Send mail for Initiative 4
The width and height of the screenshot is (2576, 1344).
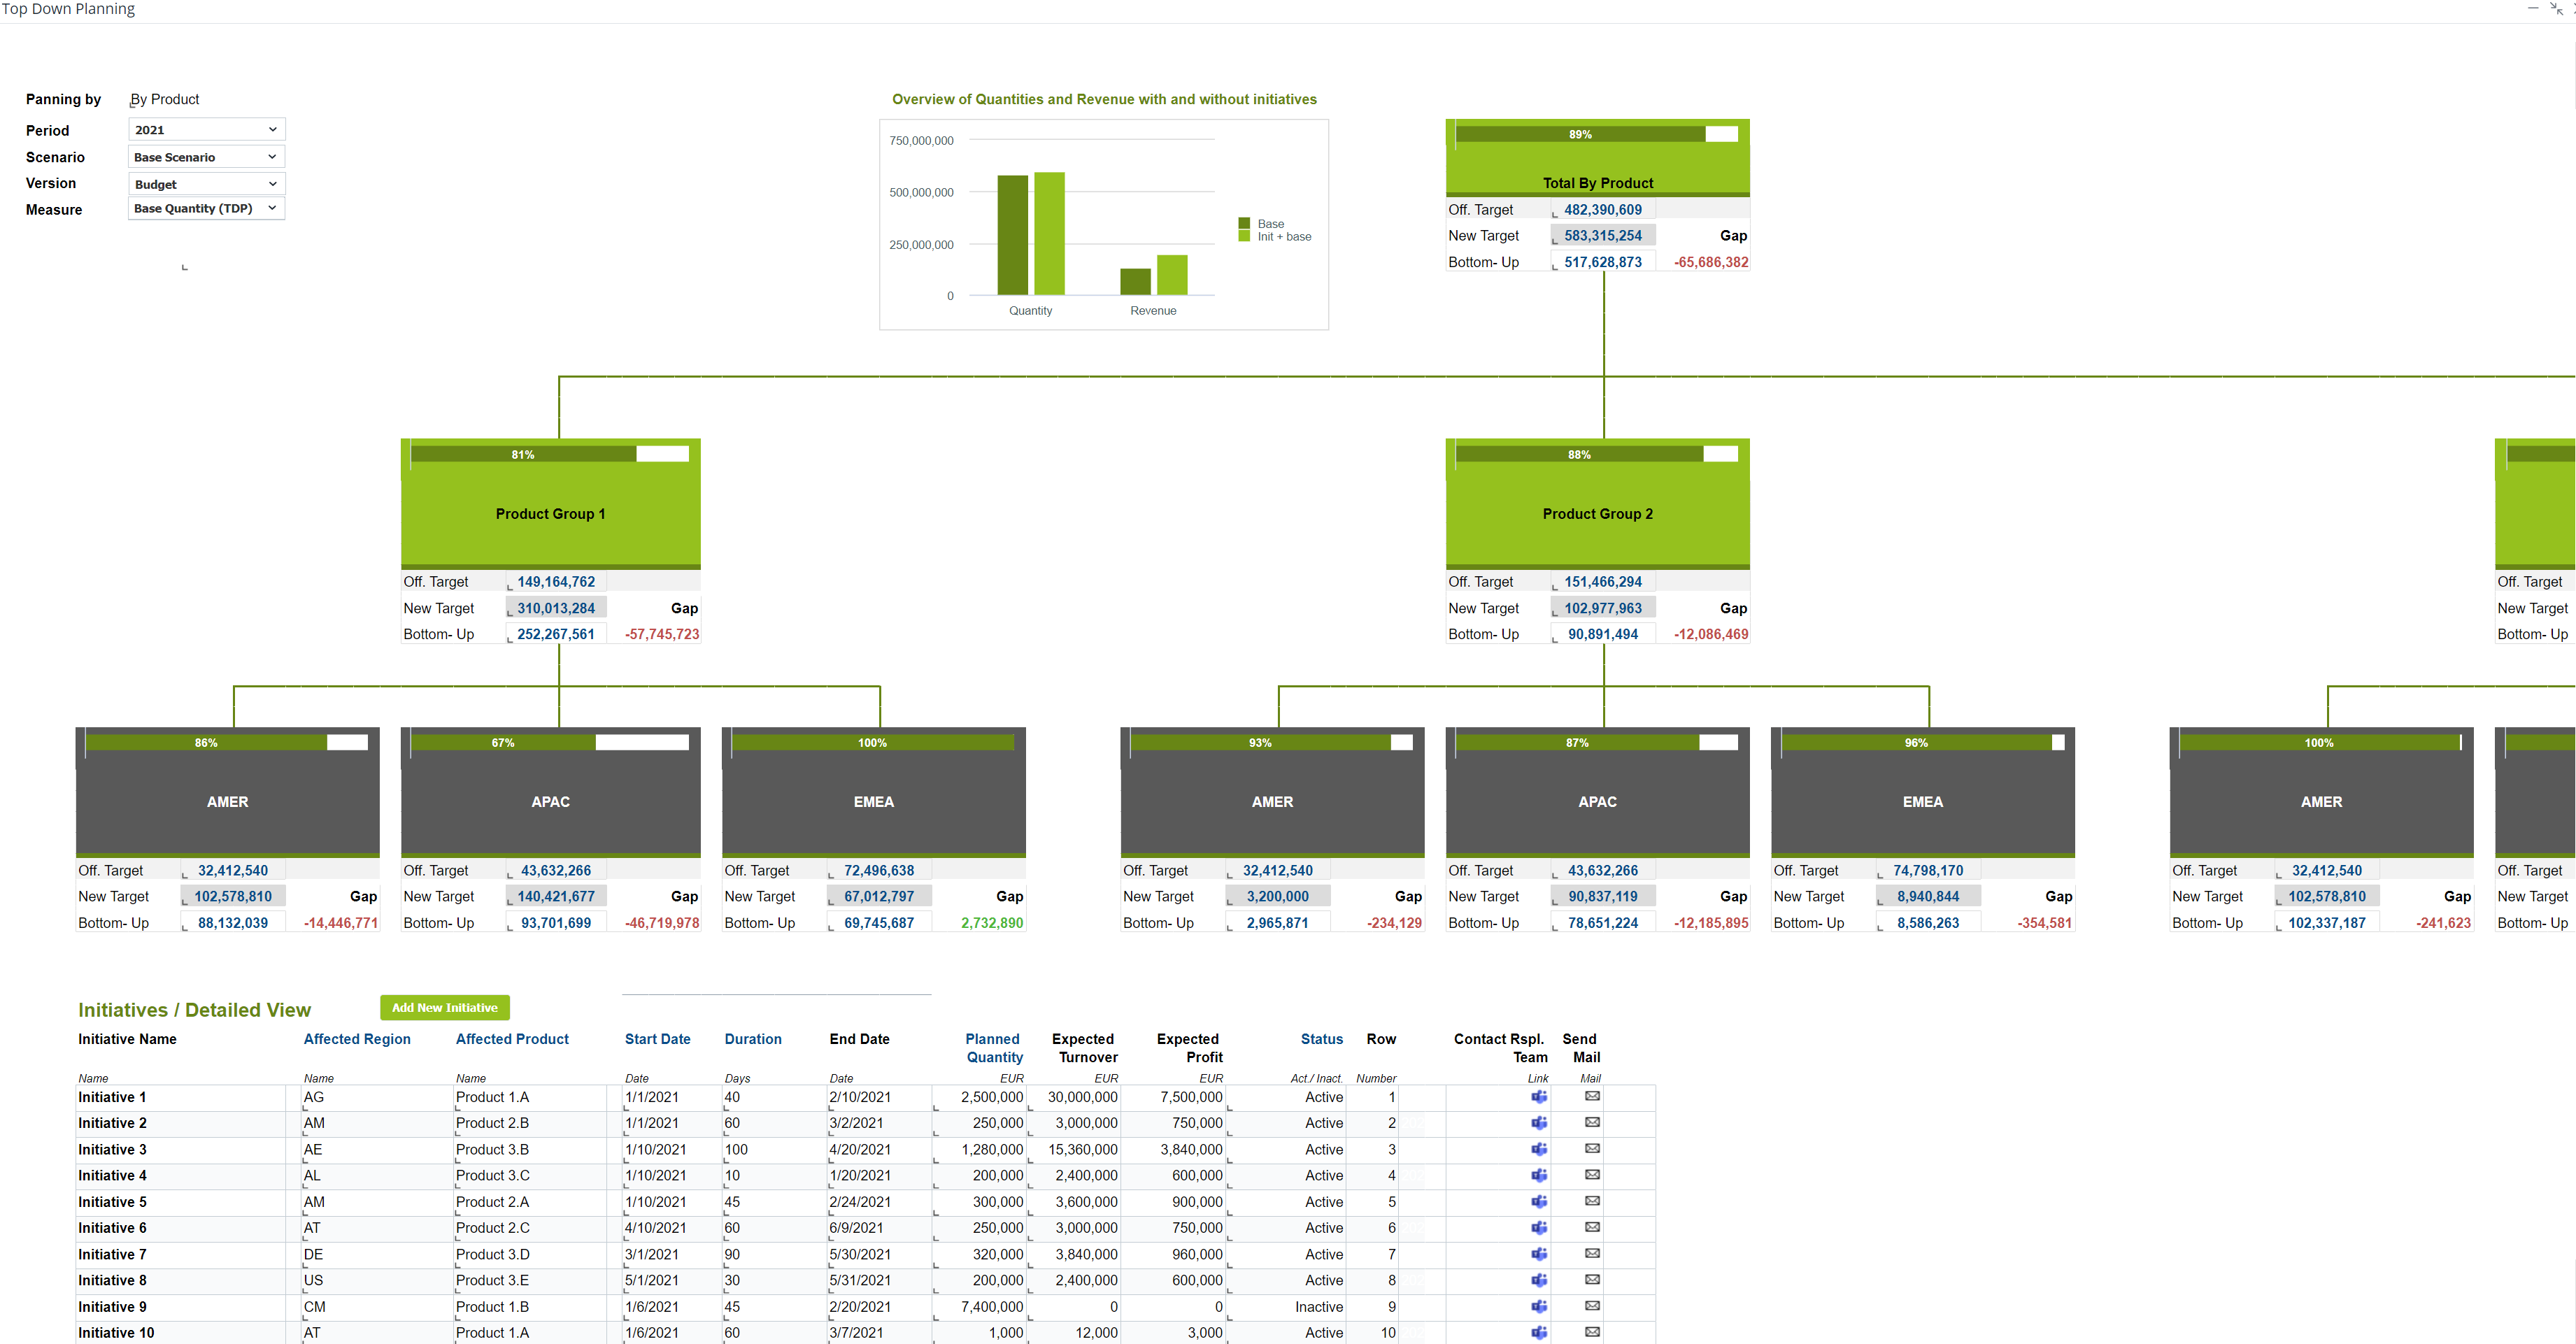[x=1592, y=1174]
